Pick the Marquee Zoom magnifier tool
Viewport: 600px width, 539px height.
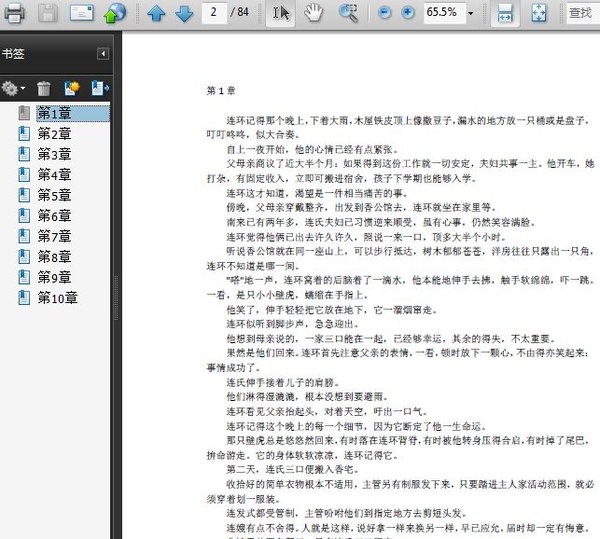(348, 13)
